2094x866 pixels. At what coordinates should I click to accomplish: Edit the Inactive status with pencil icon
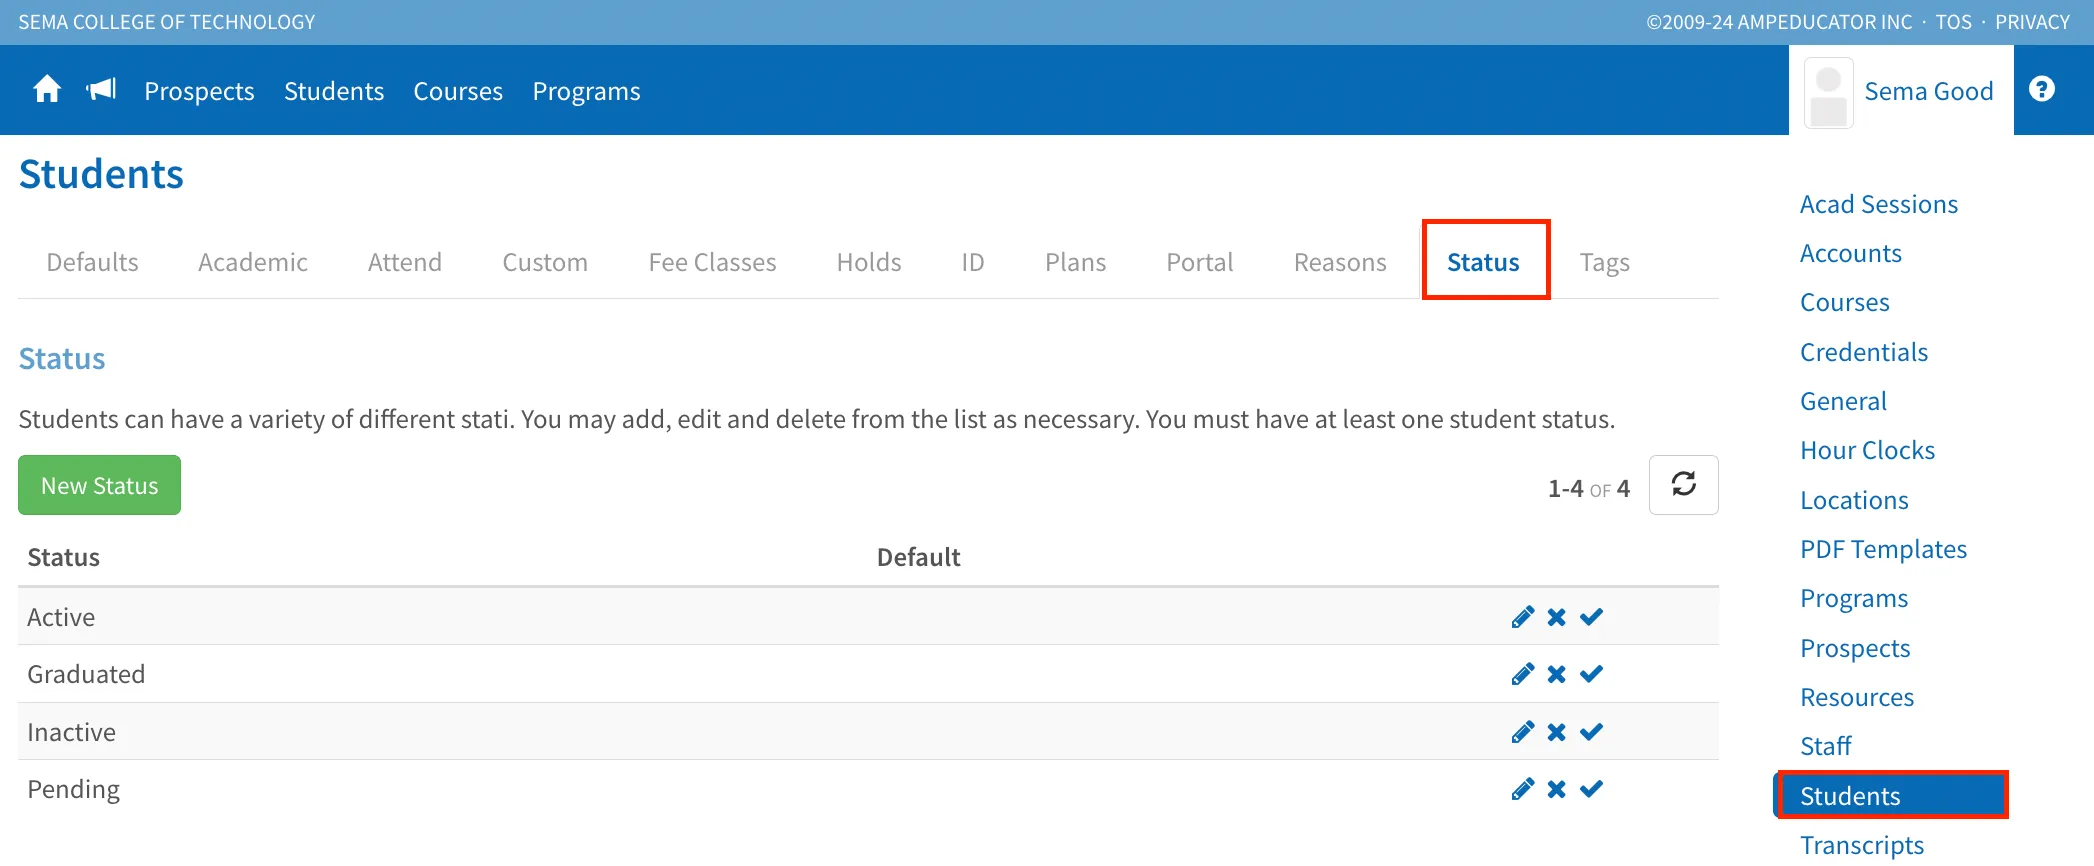[1523, 732]
